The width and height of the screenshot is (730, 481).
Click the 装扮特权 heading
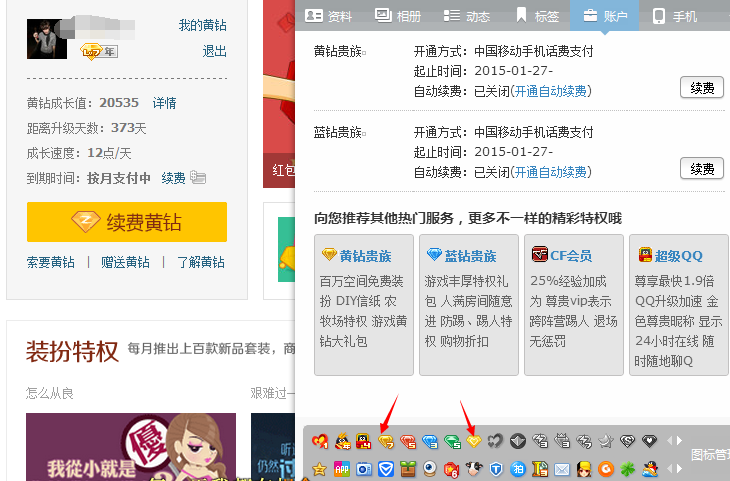coord(72,352)
